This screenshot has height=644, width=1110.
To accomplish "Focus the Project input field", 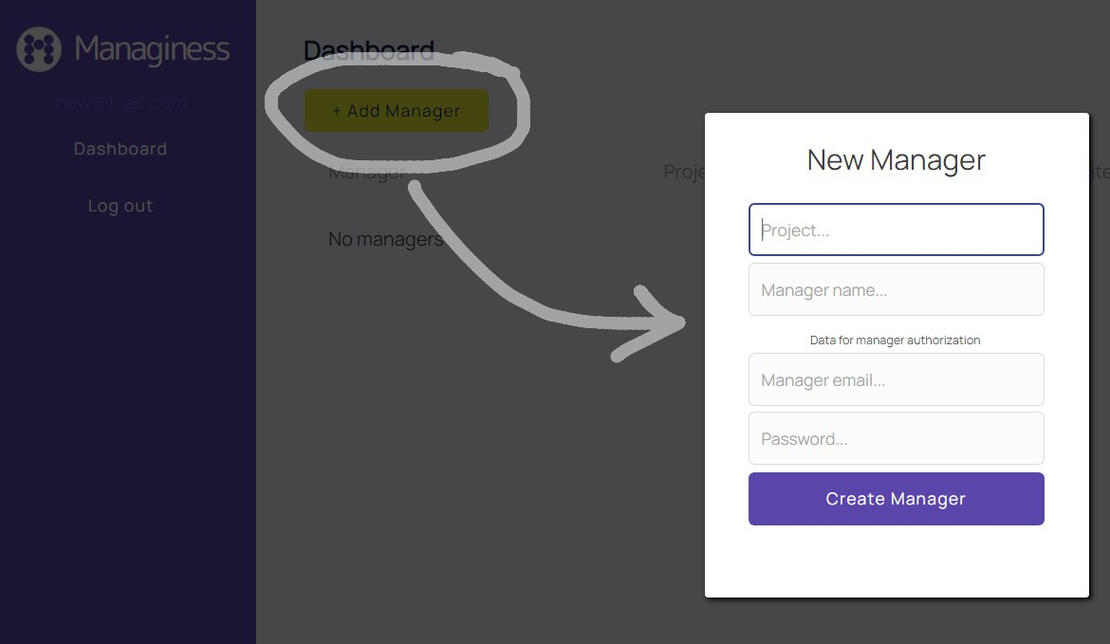I will pyautogui.click(x=896, y=229).
